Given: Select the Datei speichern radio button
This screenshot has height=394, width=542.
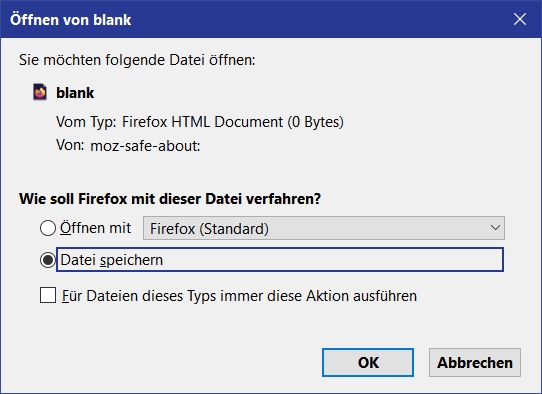Looking at the screenshot, I should coord(48,260).
